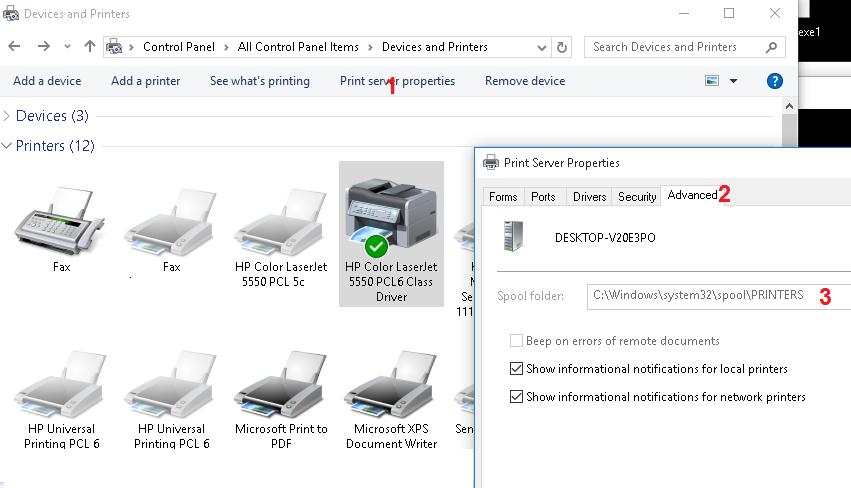This screenshot has height=488, width=851.
Task: Click the back navigation arrow
Action: 15,47
